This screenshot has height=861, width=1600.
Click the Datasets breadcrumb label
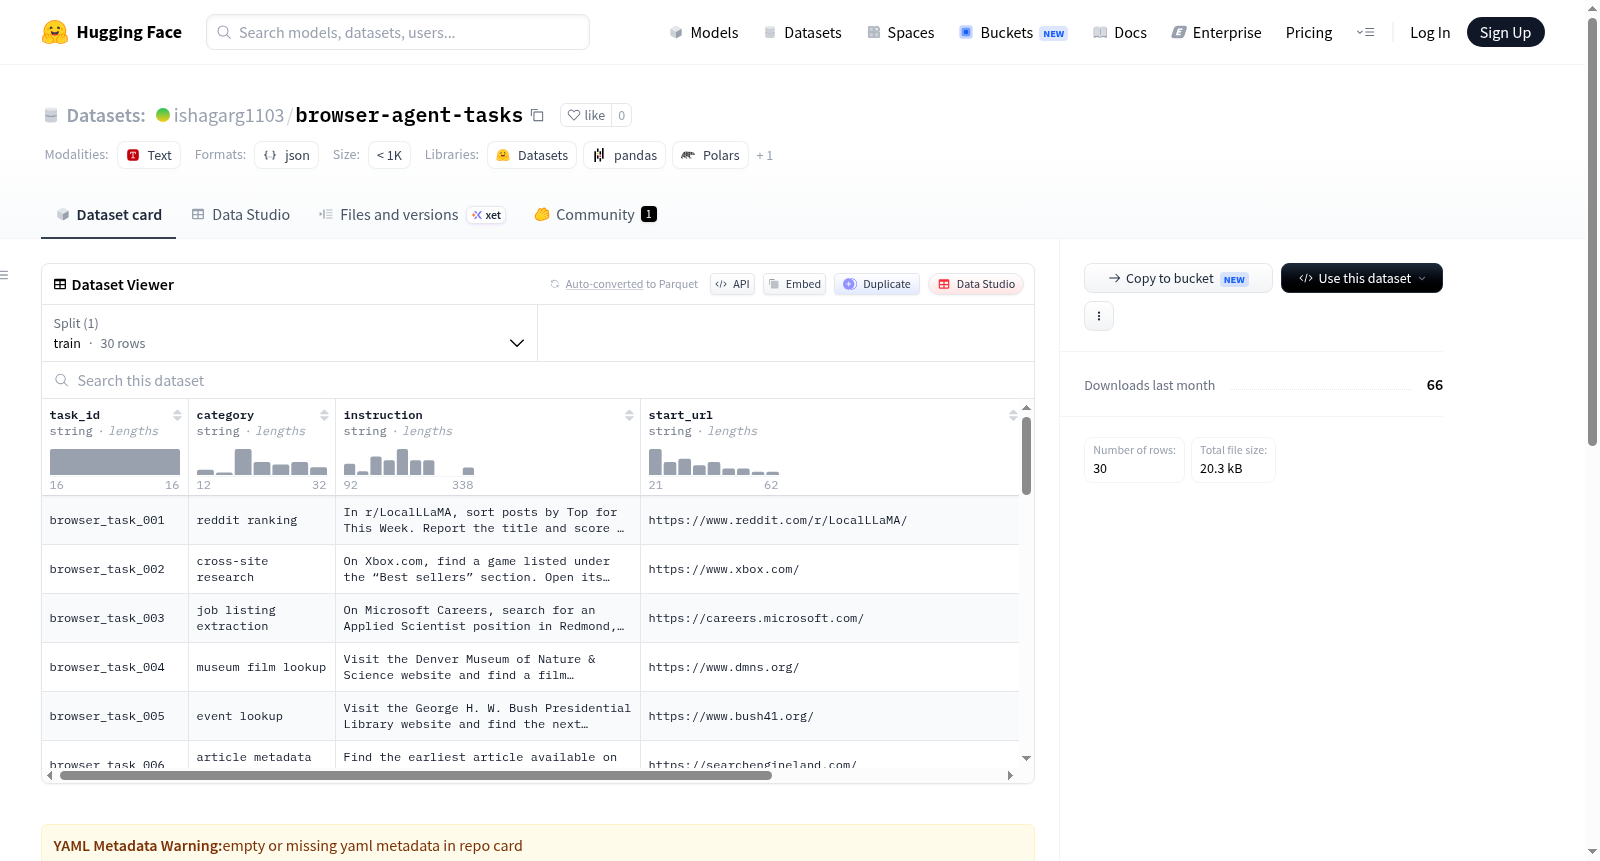pyautogui.click(x=106, y=115)
